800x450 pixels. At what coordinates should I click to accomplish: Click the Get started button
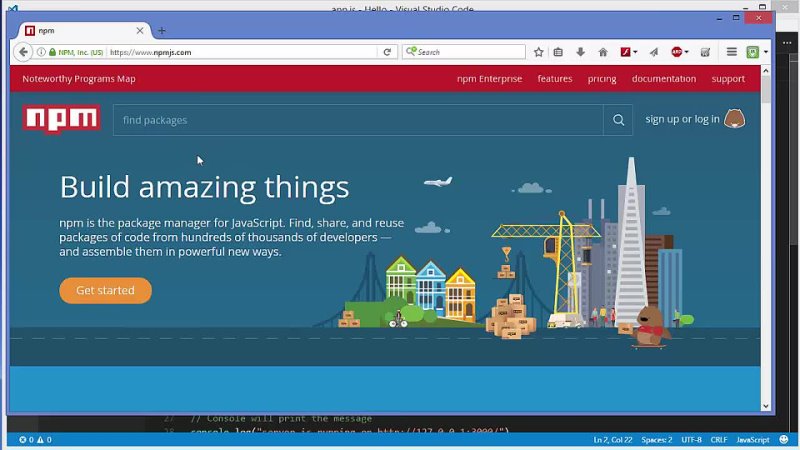coord(106,290)
